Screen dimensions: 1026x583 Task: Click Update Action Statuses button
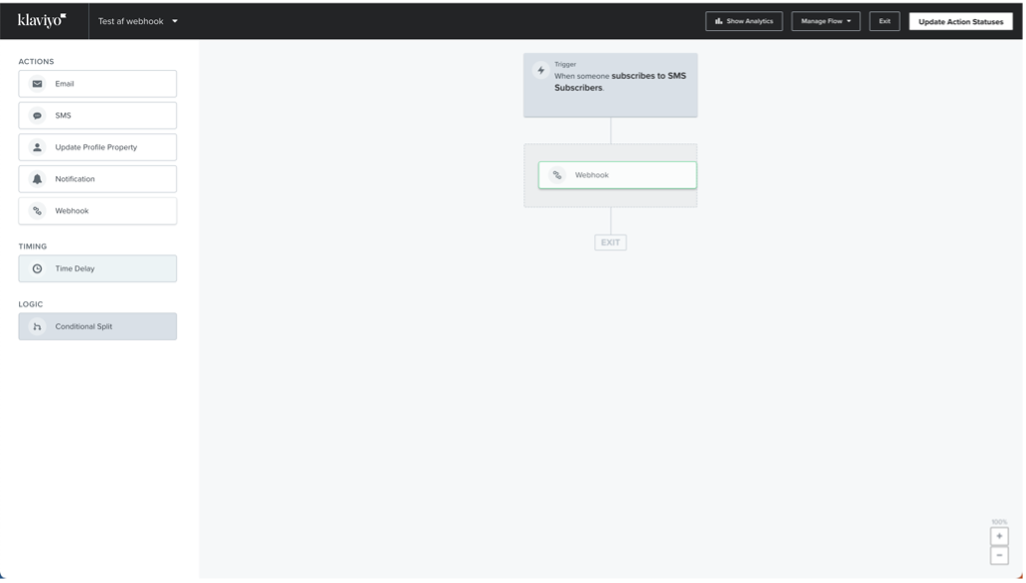(x=961, y=21)
